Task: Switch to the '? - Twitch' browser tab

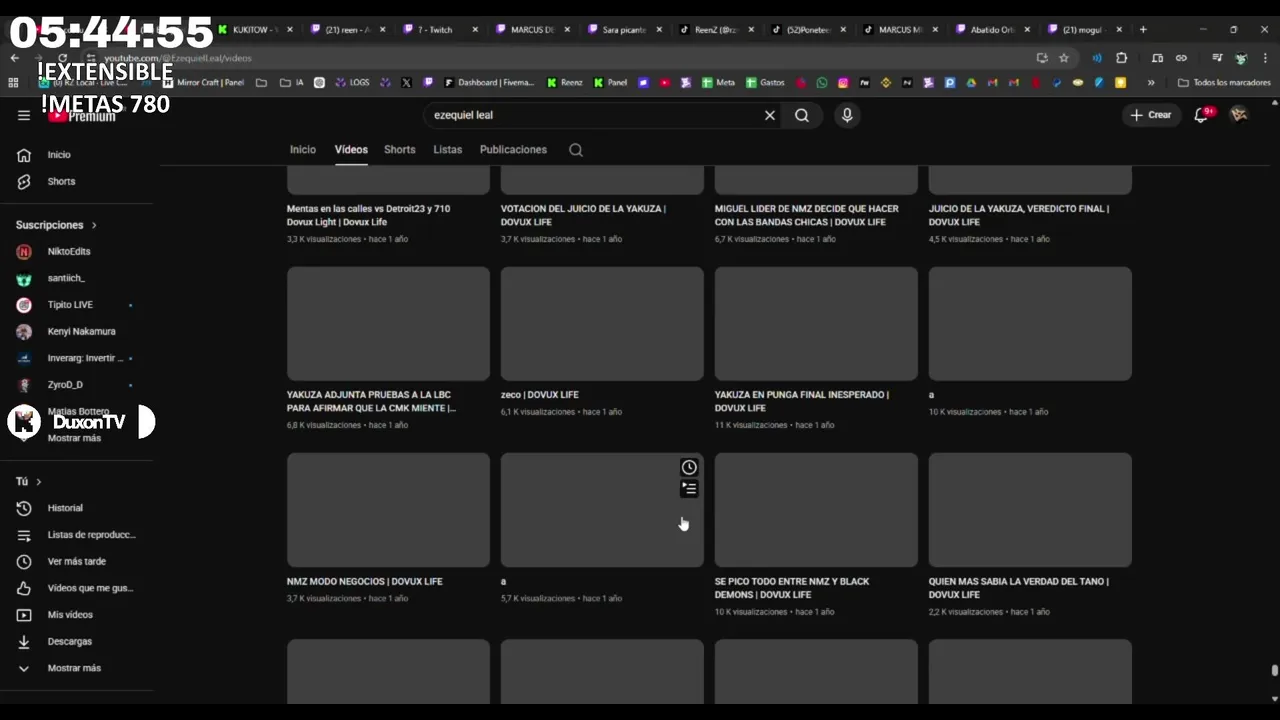Action: click(x=438, y=30)
